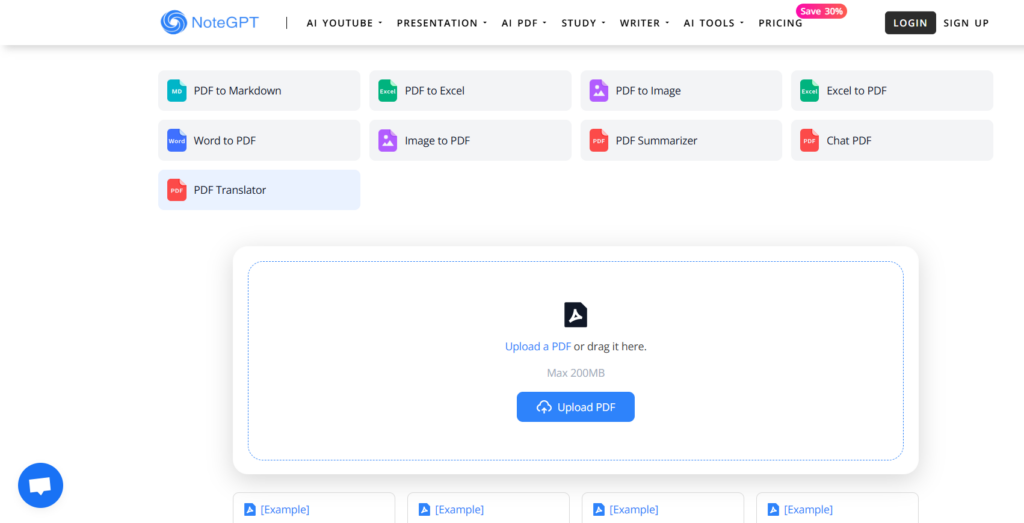Click the PDF Translator red icon

pos(176,190)
